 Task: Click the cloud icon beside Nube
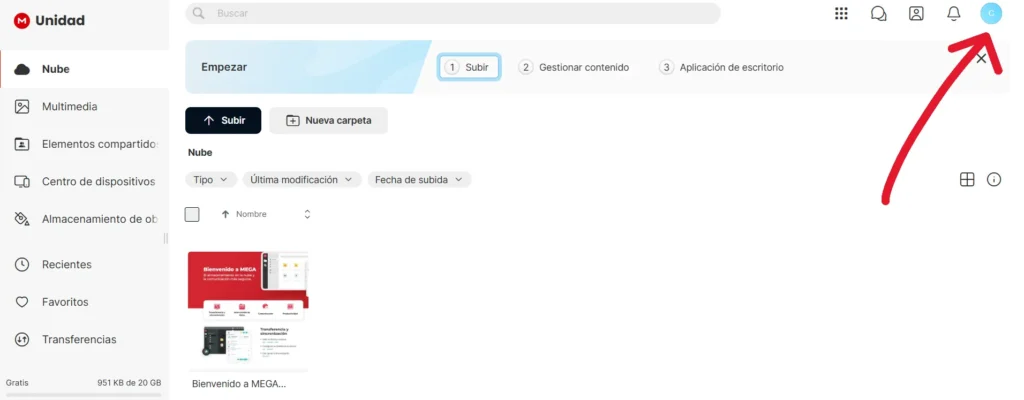(22, 69)
